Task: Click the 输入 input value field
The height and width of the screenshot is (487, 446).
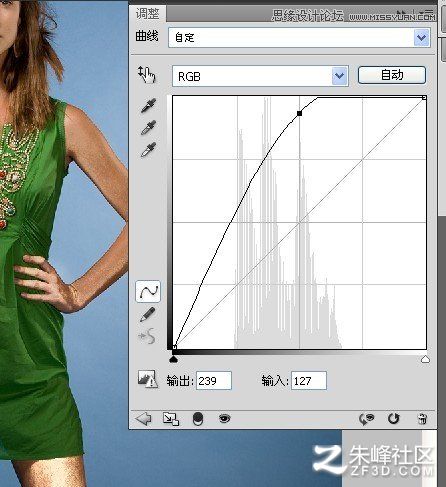Action: [x=309, y=380]
